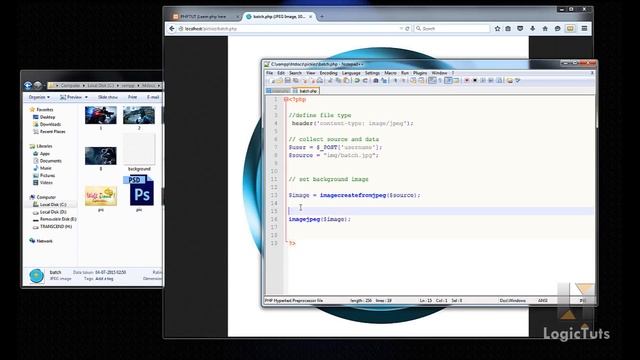Expand the Preview dropdown arrow in Explorer
Screen dimensions: 640x360
(86, 97)
